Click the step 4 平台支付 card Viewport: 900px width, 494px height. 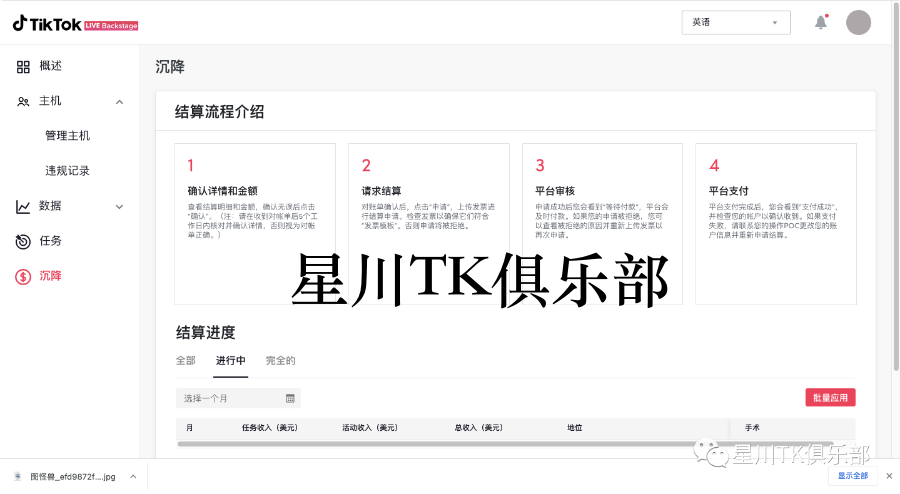(776, 224)
